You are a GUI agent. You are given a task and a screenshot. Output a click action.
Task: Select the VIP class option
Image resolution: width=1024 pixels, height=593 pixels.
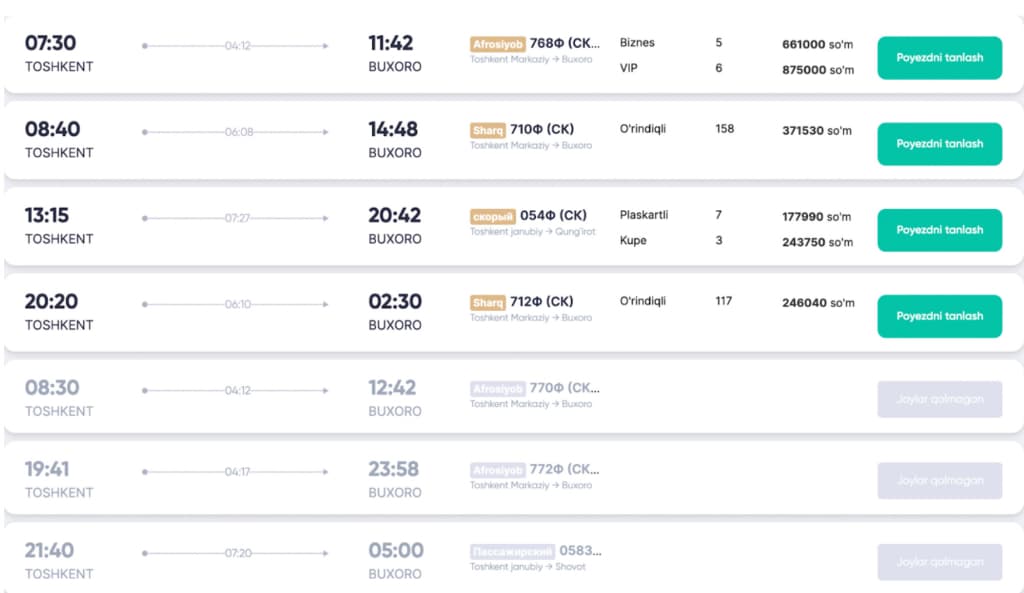(629, 68)
